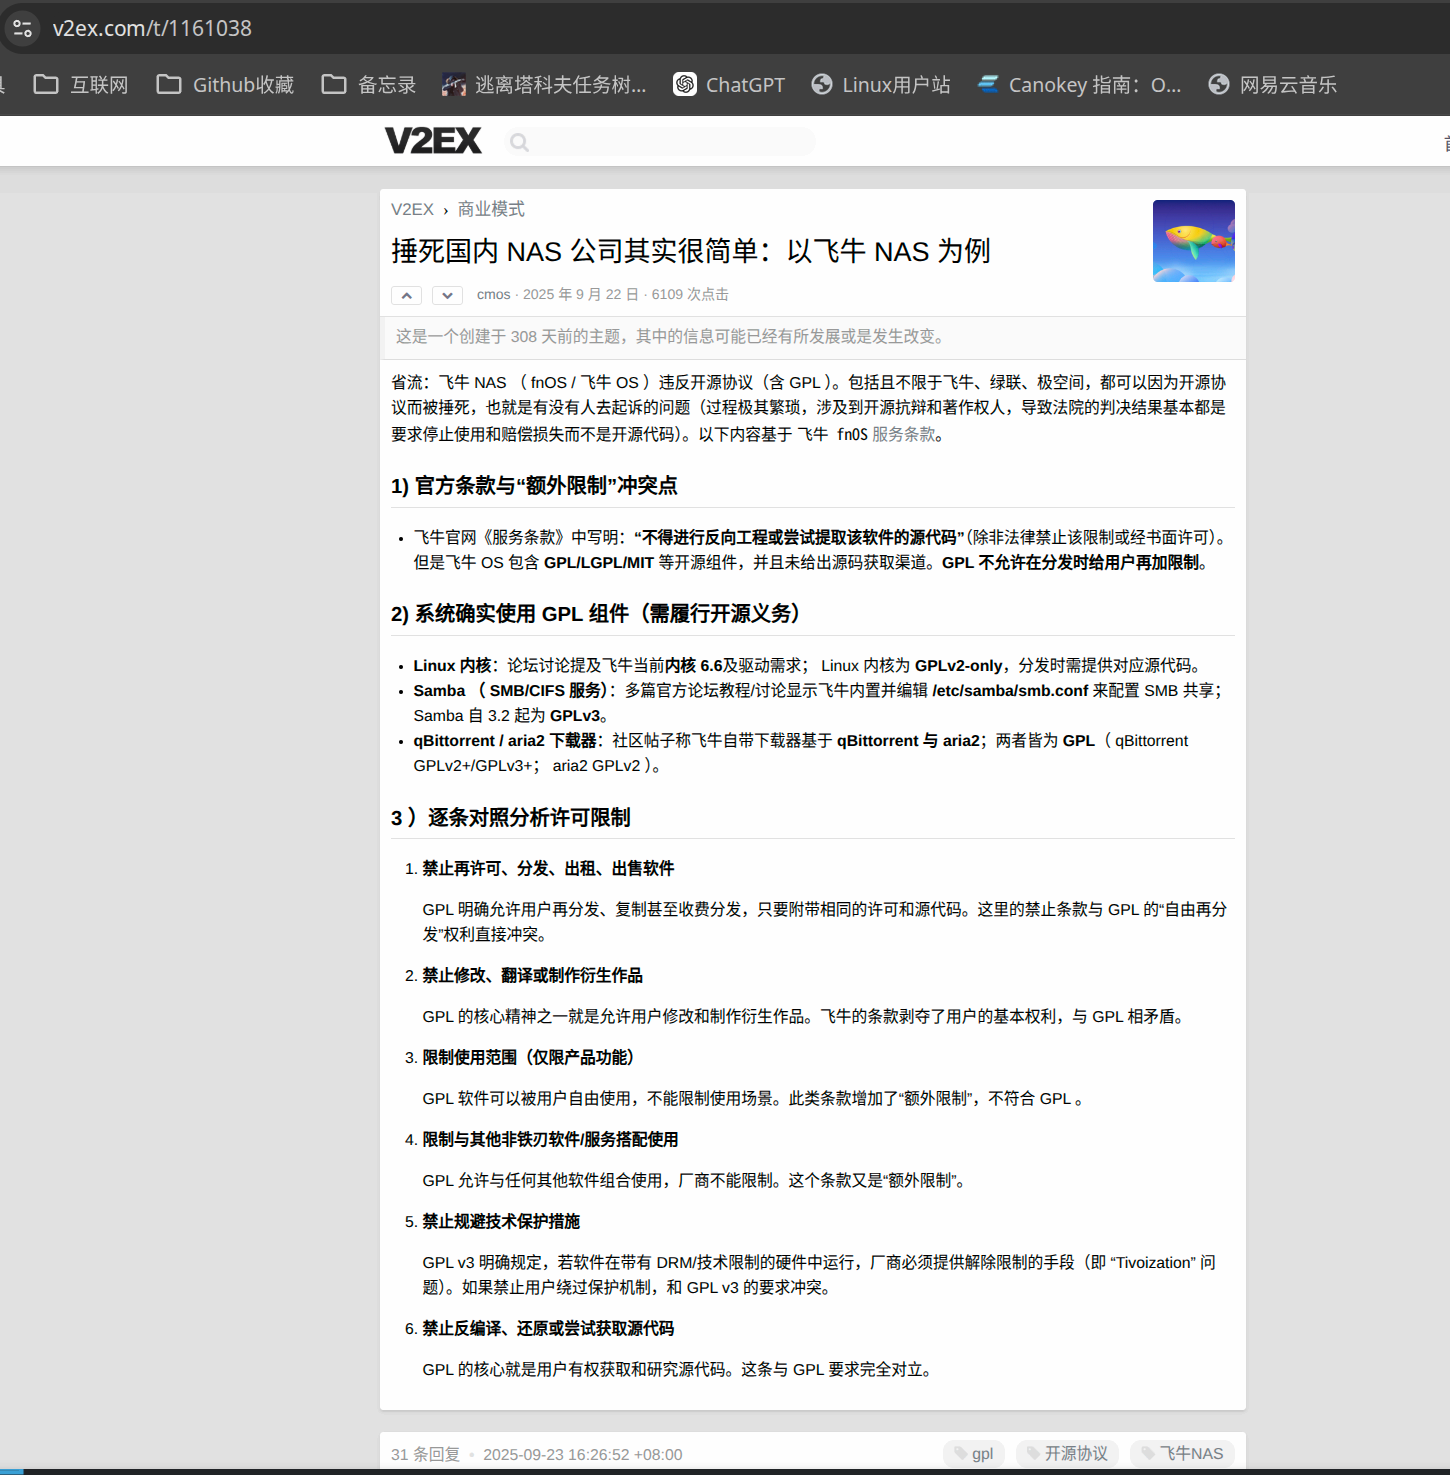Image resolution: width=1450 pixels, height=1475 pixels.
Task: Click the 31 条回复 text
Action: coord(425,1454)
